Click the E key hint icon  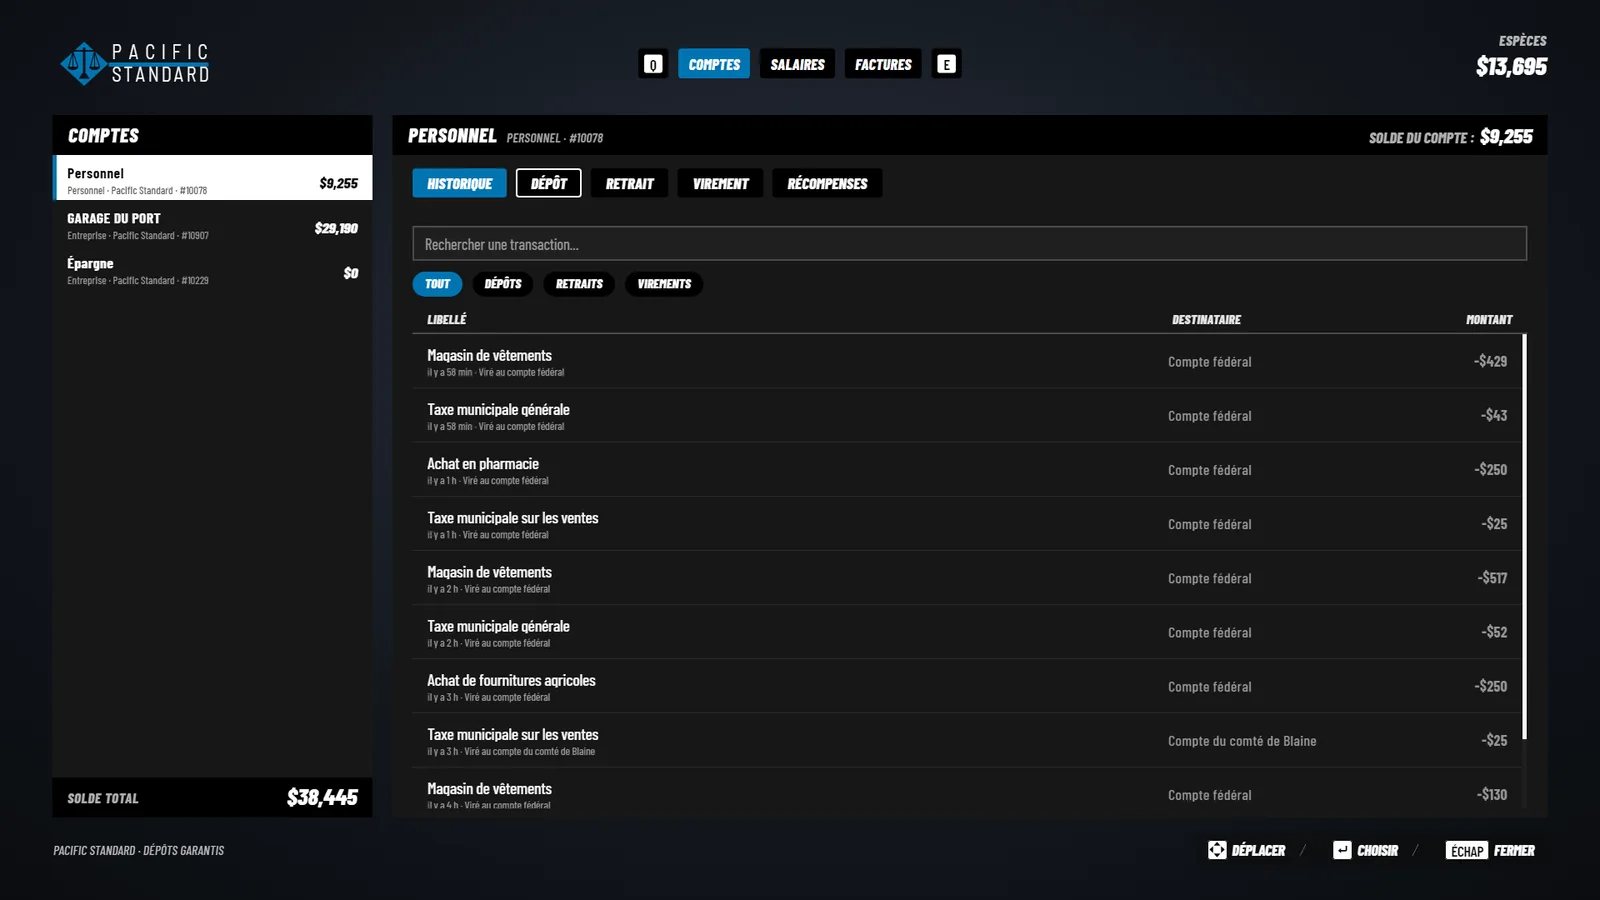click(x=946, y=64)
